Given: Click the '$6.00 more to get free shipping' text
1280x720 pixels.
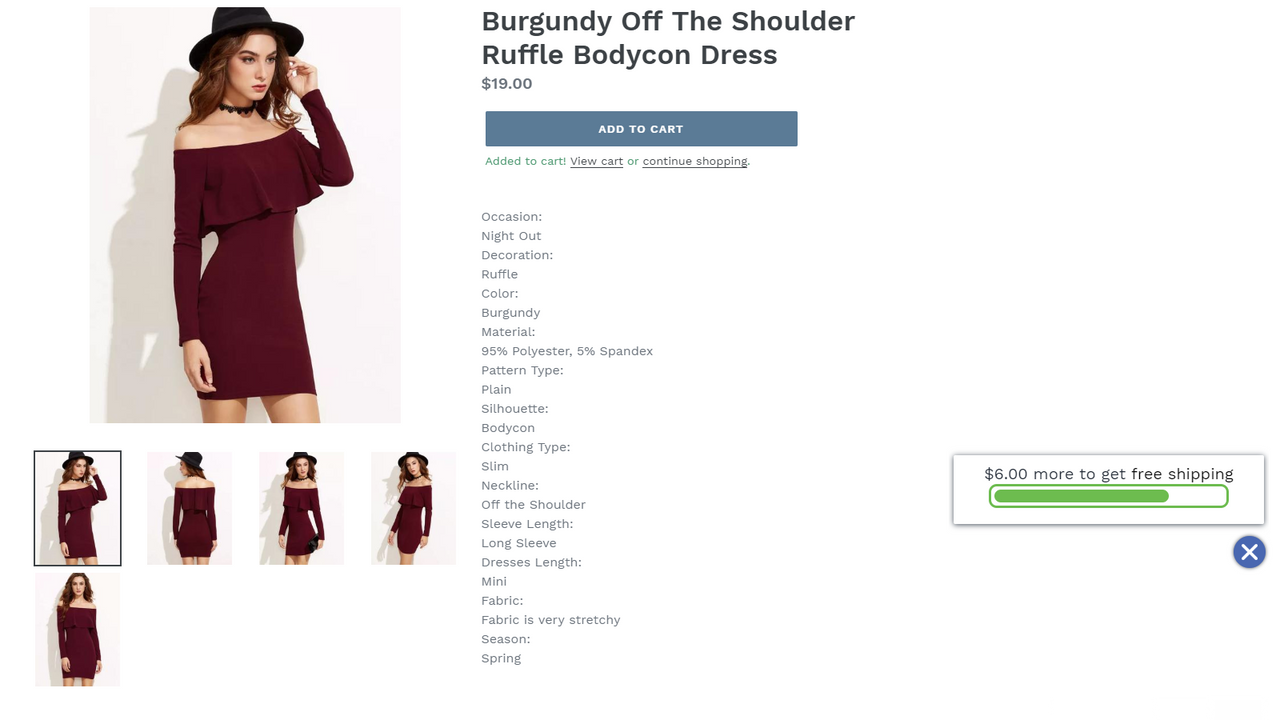Looking at the screenshot, I should click(x=1109, y=474).
